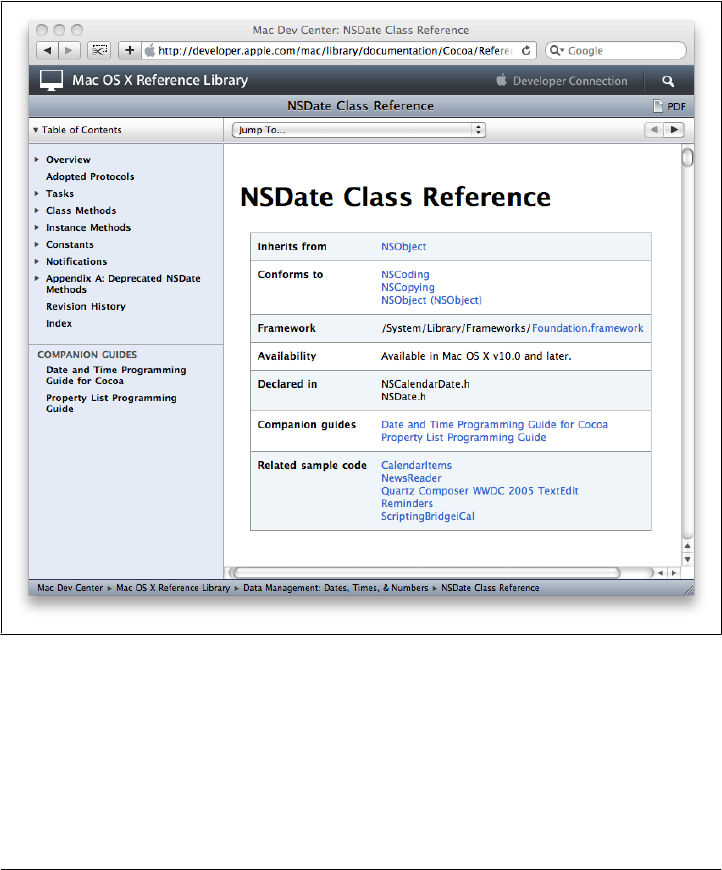Click the vertical scrollbar up arrow

tap(687, 545)
